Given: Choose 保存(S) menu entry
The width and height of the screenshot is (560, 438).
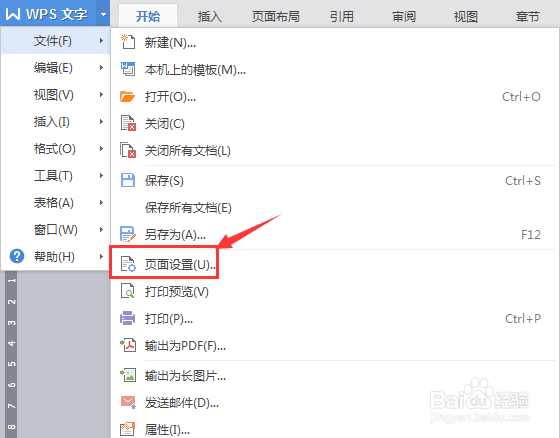Looking at the screenshot, I should (335, 180).
